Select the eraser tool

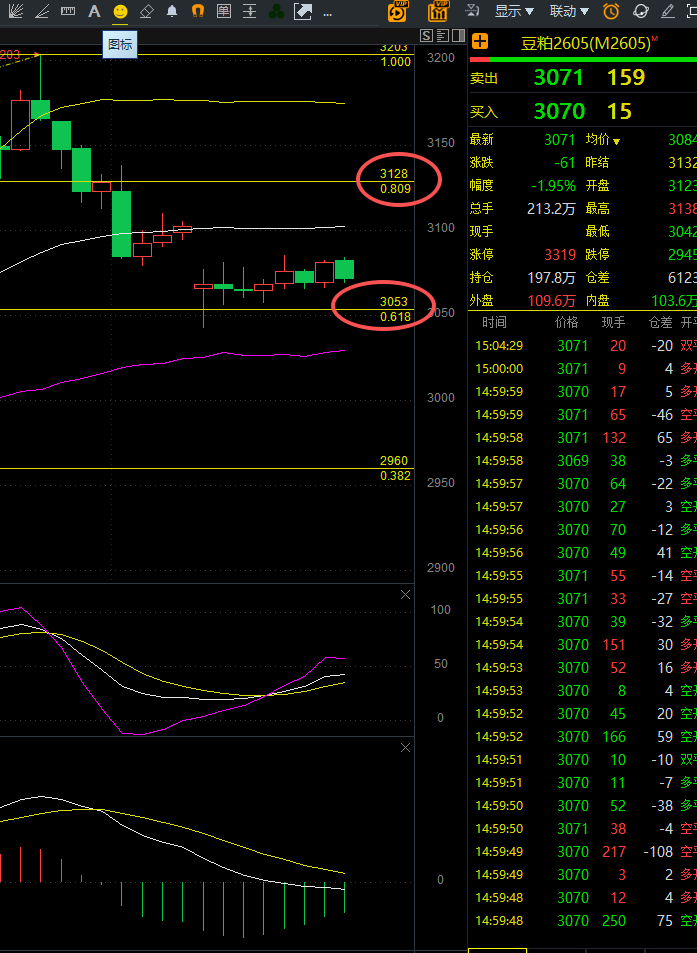(146, 11)
